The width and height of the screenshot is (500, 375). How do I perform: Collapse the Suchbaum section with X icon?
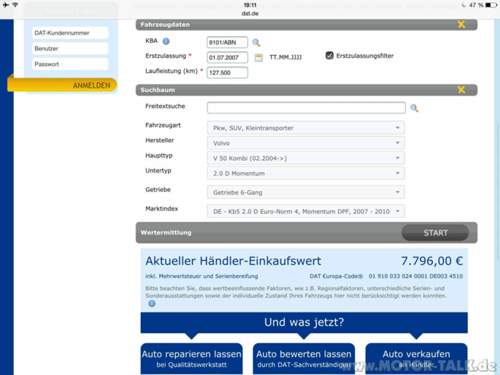pos(461,90)
